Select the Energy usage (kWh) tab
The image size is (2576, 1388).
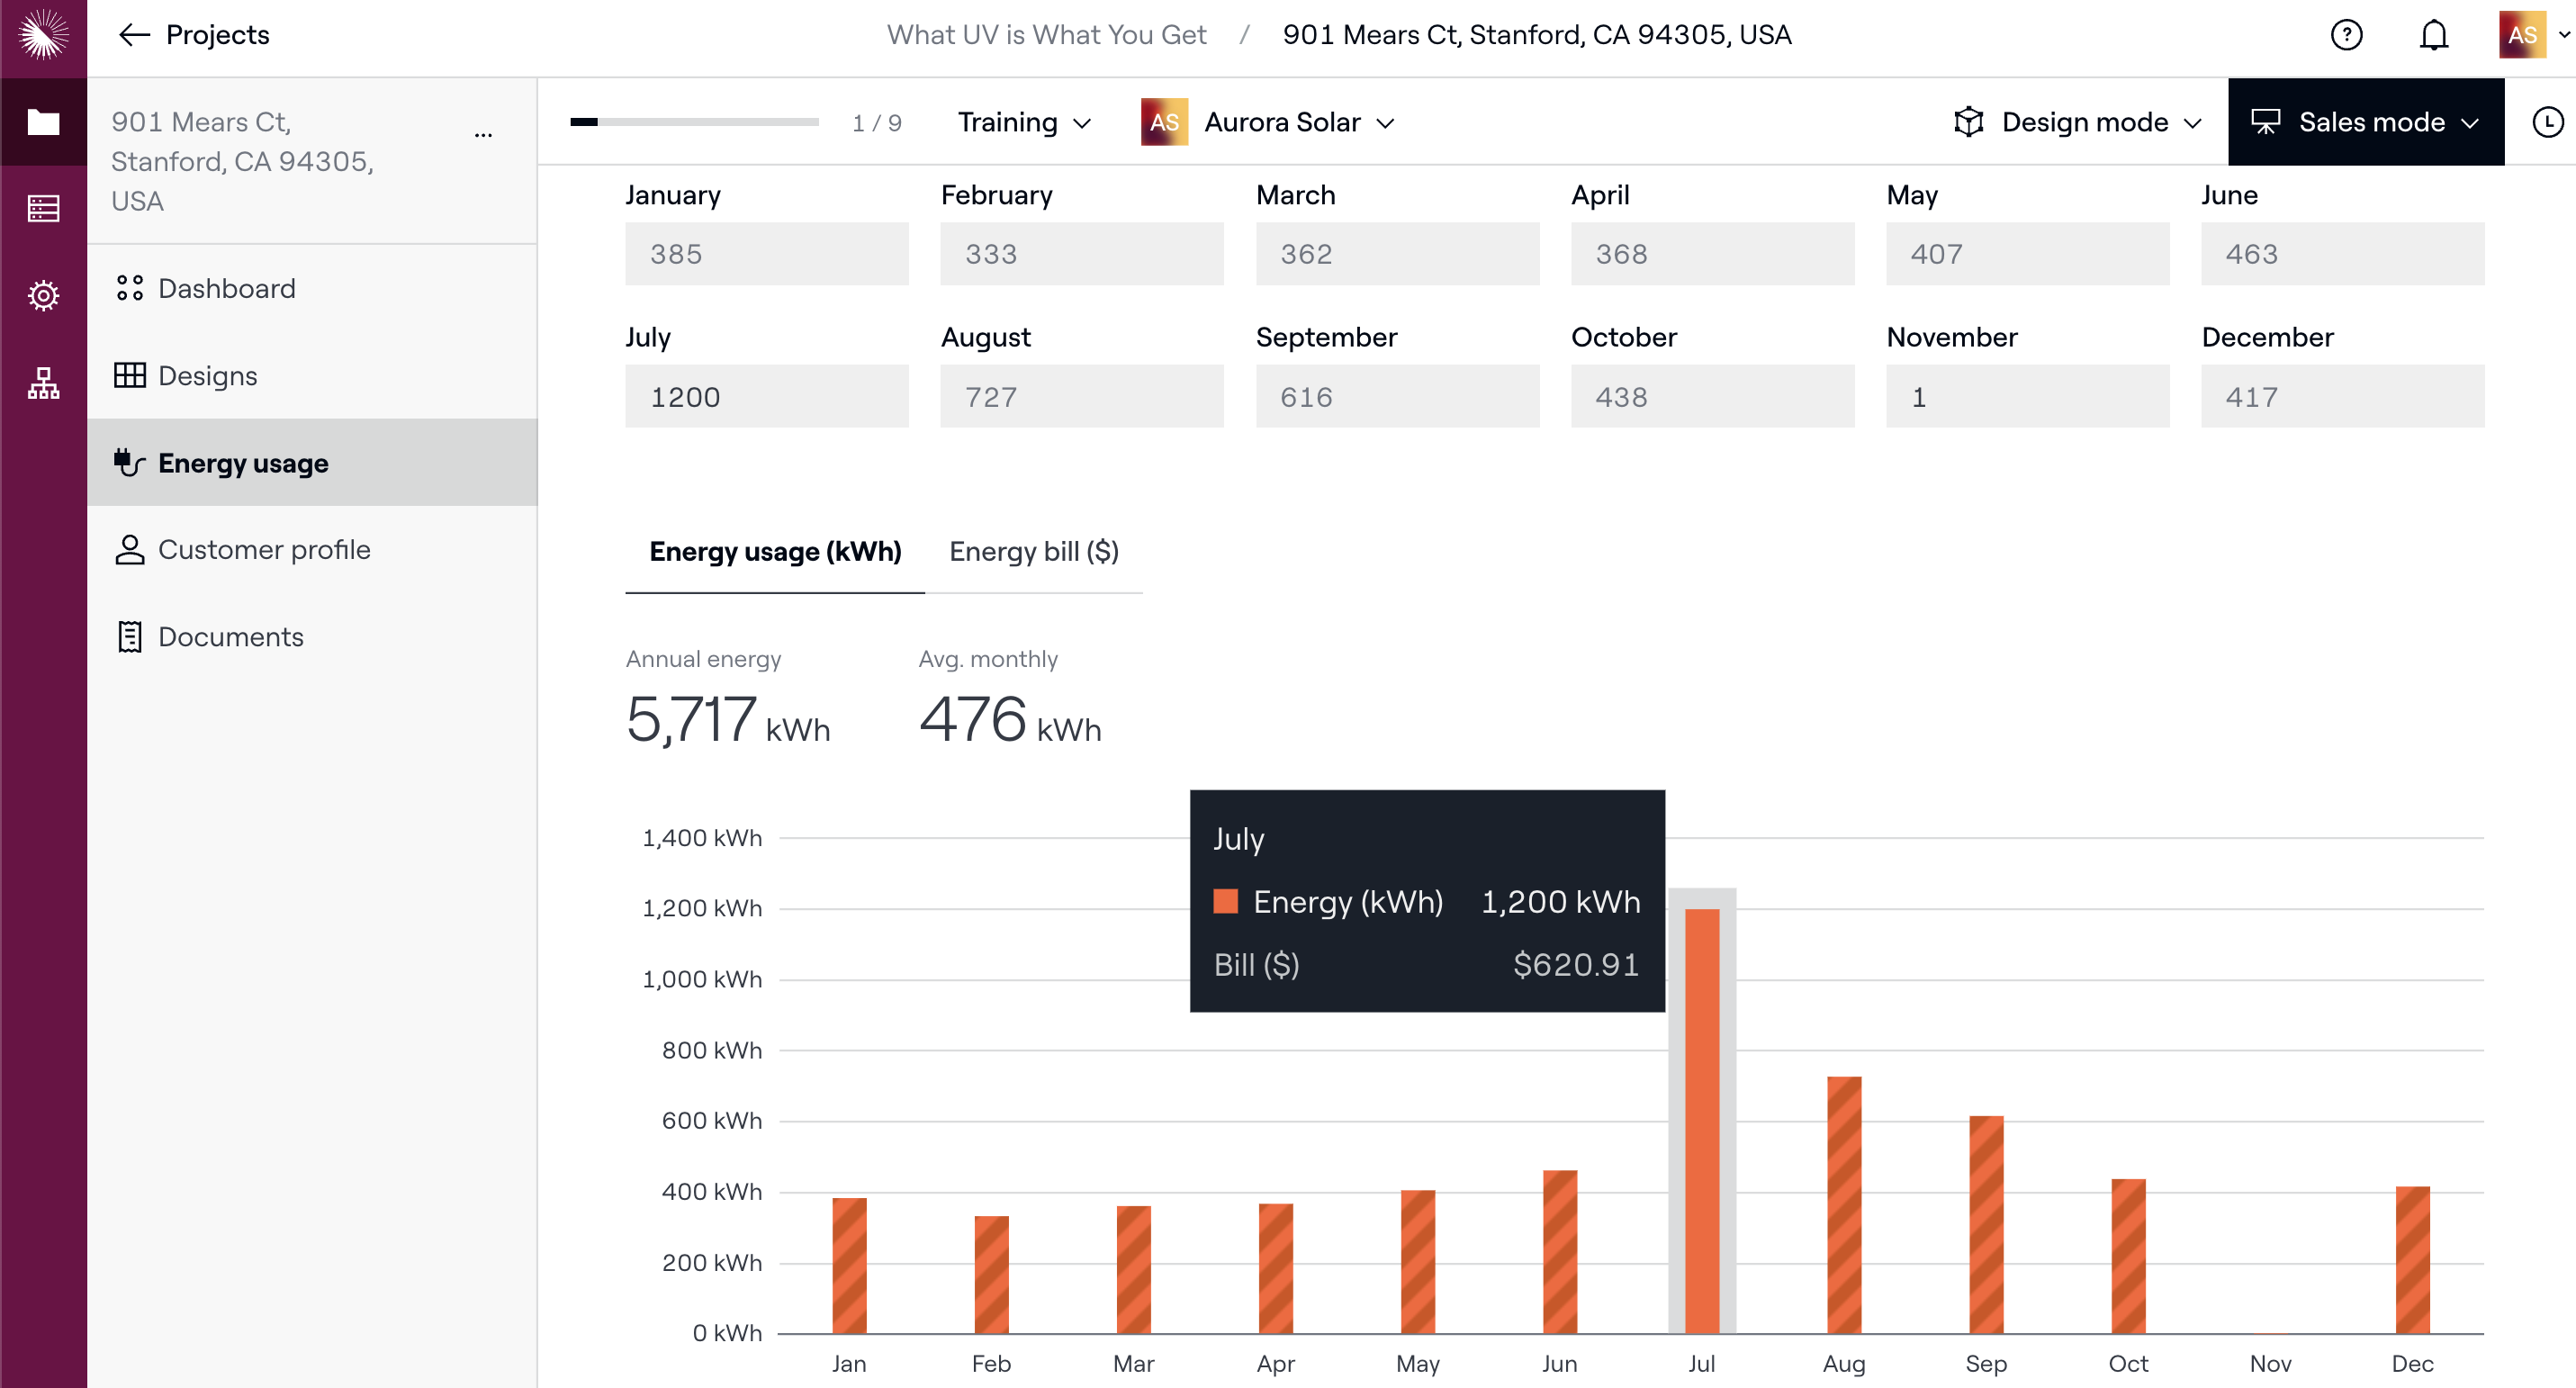click(775, 552)
